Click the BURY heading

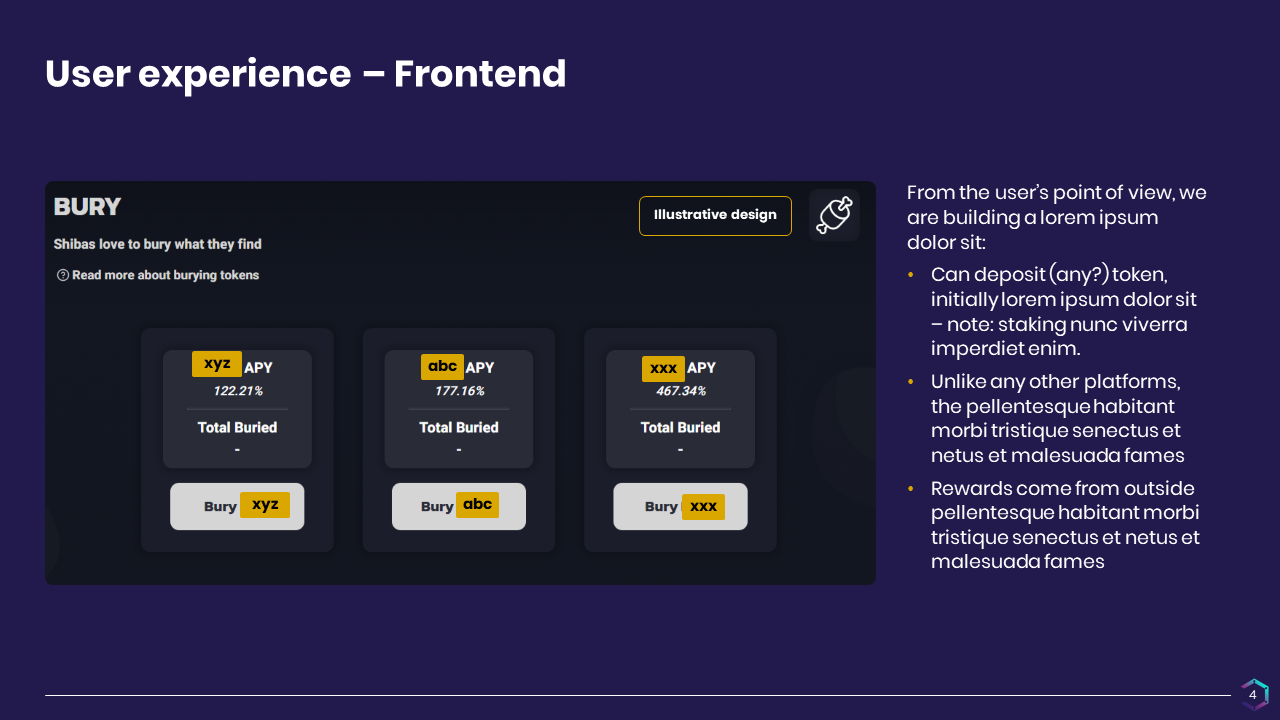pyautogui.click(x=87, y=207)
